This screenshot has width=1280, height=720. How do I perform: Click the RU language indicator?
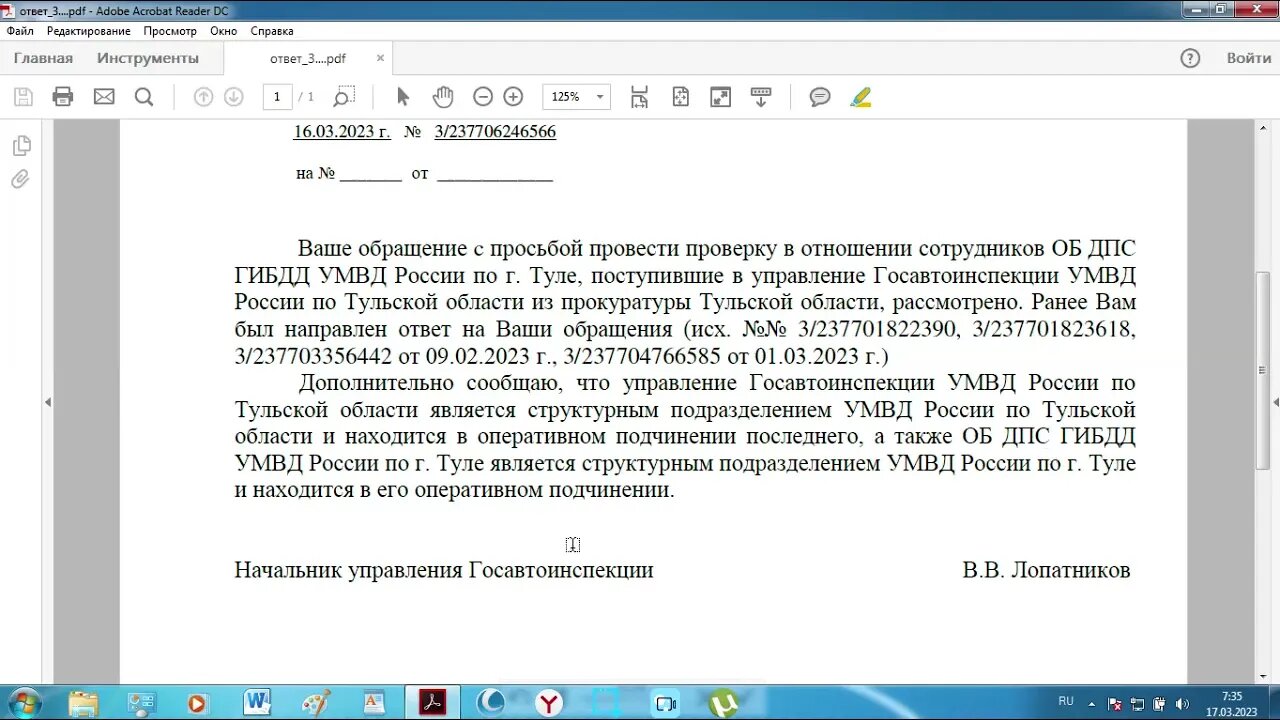[x=1066, y=701]
